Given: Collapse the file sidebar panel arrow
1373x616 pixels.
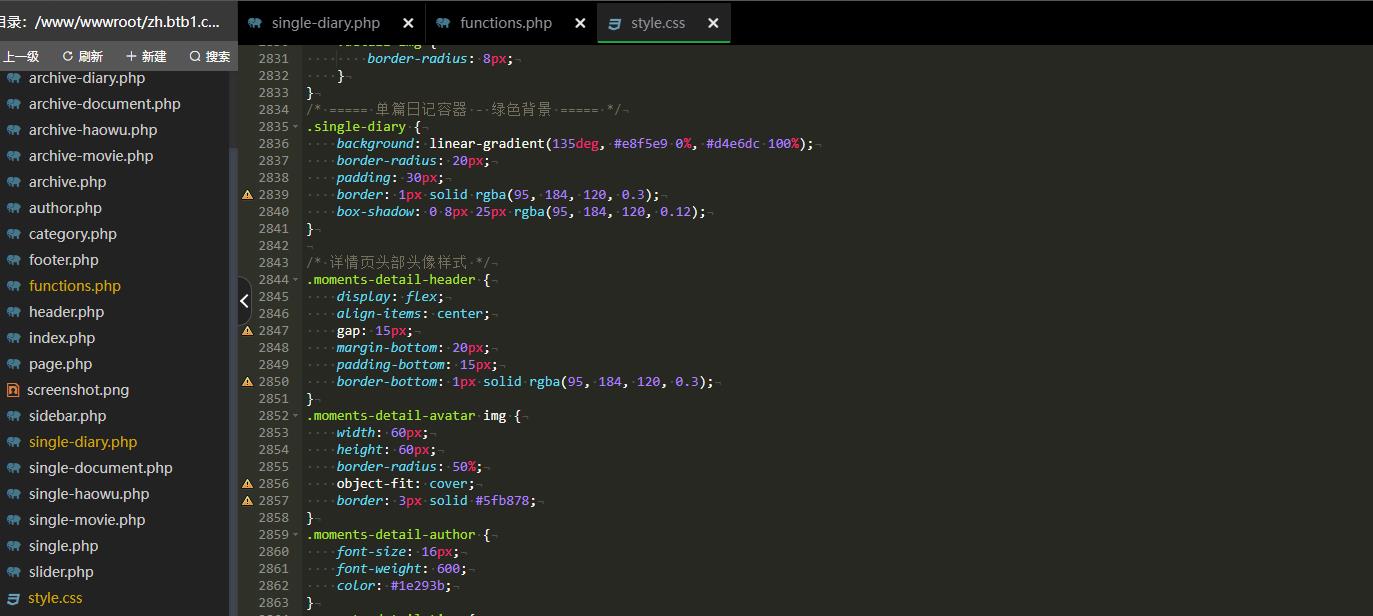Looking at the screenshot, I should 244,300.
